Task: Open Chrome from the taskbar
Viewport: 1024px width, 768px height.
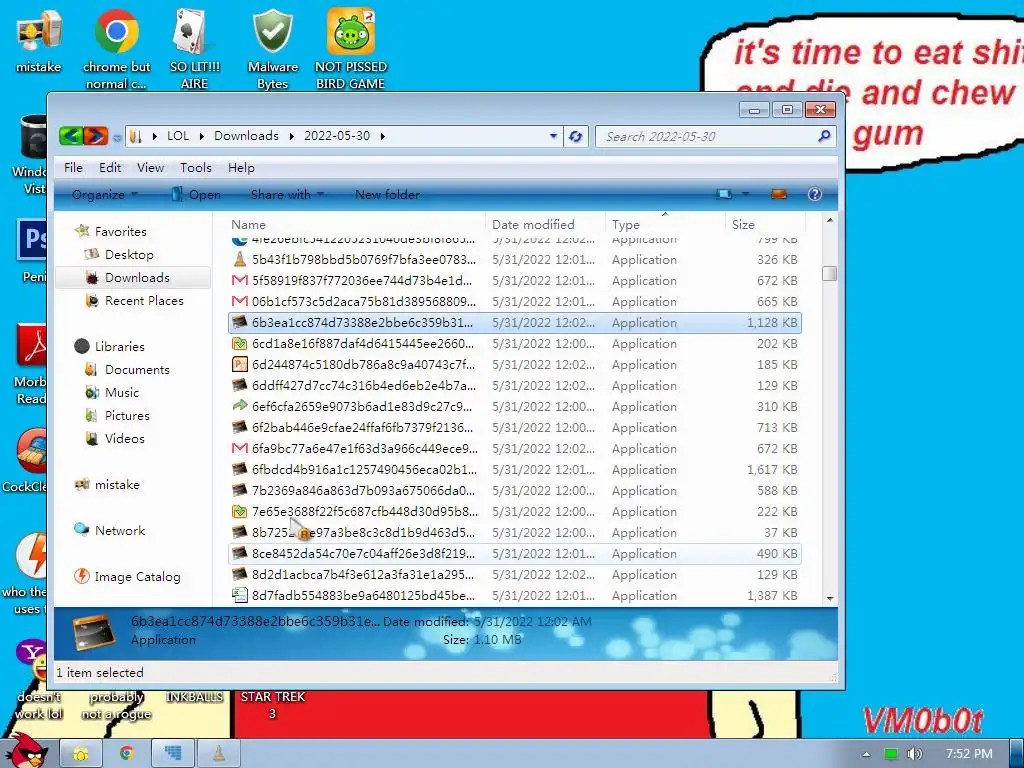Action: point(126,753)
